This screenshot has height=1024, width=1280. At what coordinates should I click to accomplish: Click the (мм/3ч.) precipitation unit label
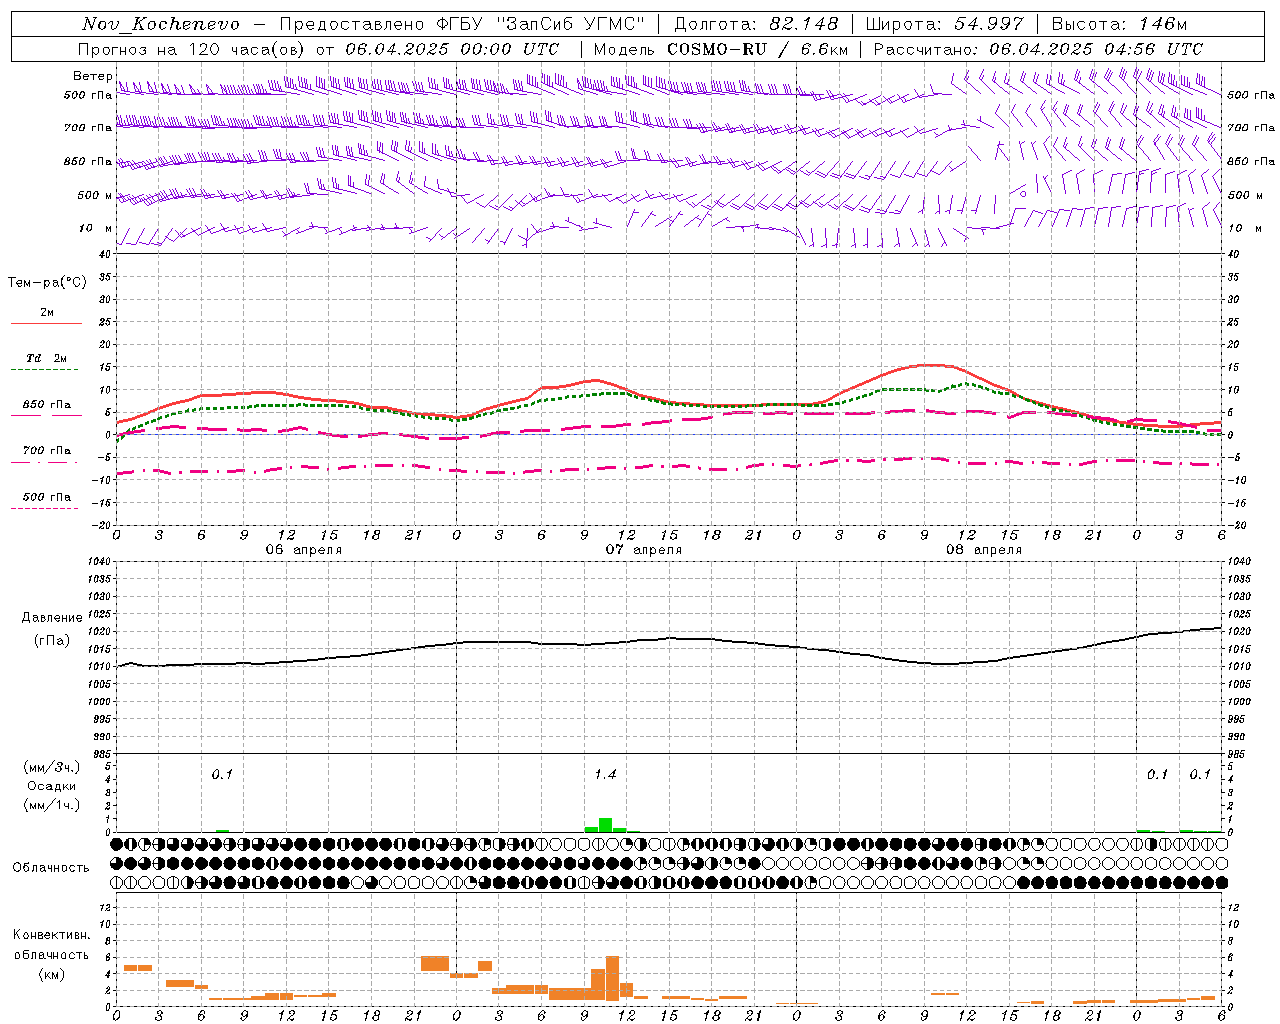[x=52, y=767]
